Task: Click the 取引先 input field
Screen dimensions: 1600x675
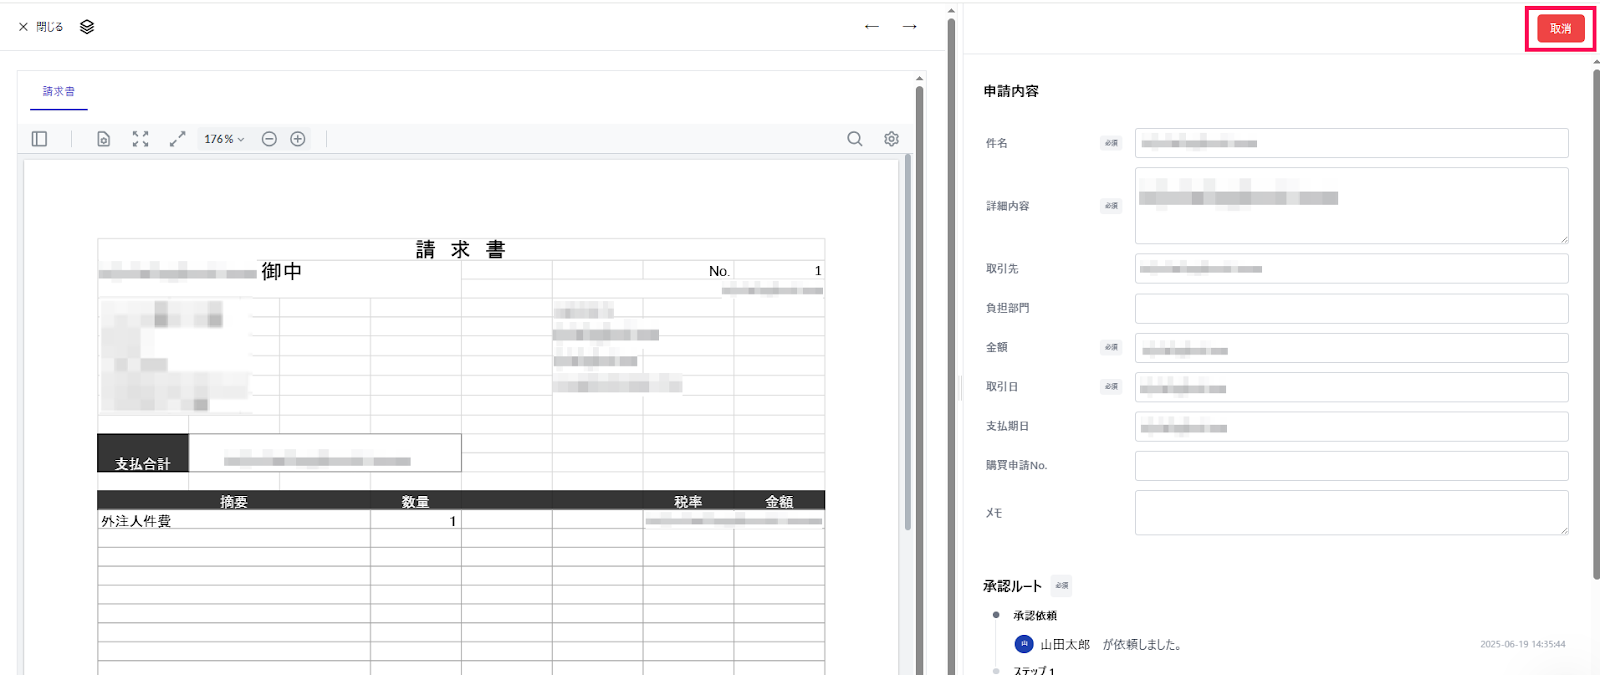Action: 1351,268
